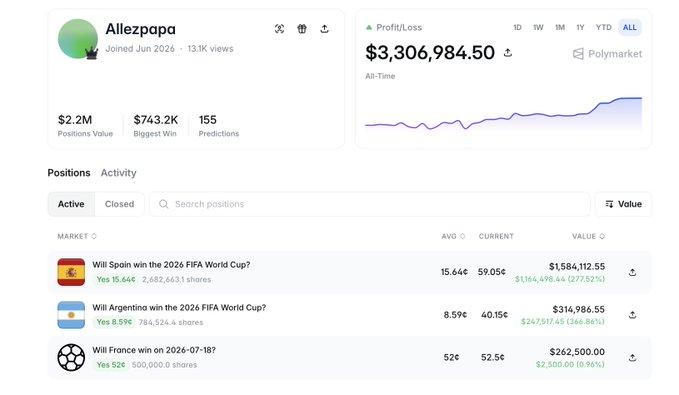Click the $1,584,112.55 value

click(577, 266)
